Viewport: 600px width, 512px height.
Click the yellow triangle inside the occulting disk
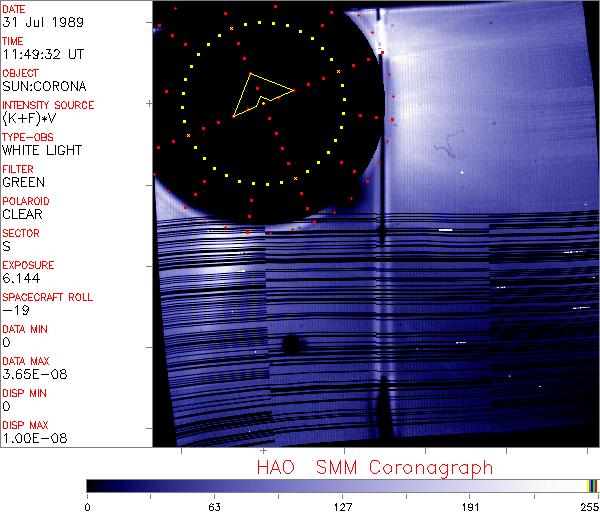tap(262, 93)
